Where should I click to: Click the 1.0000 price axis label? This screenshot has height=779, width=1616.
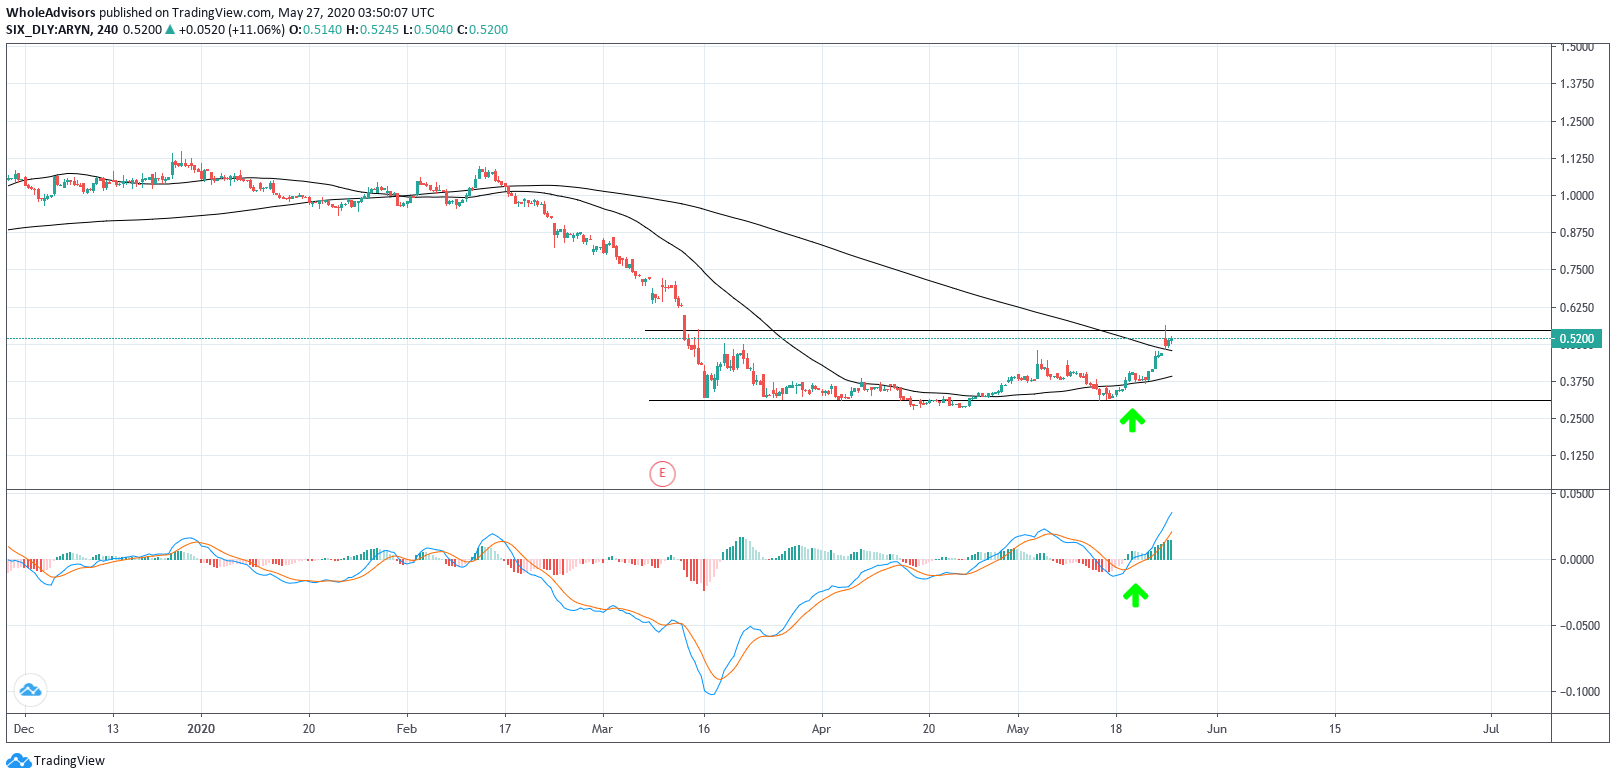point(1577,196)
